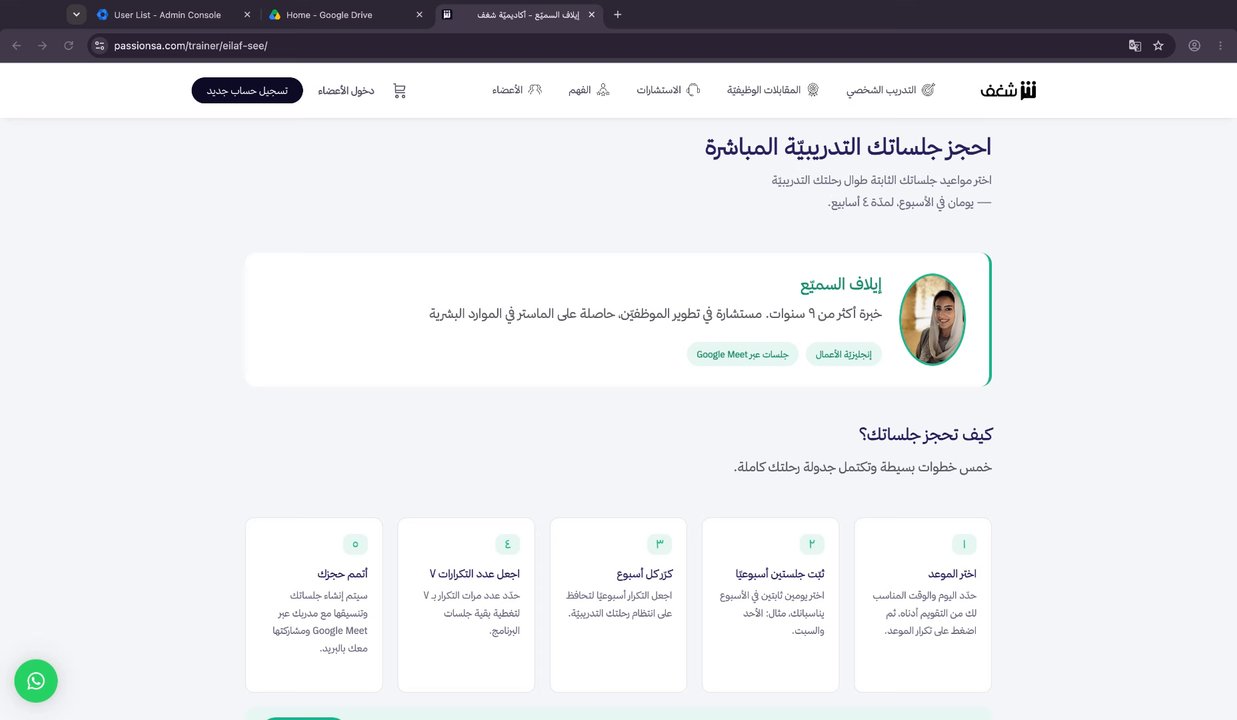This screenshot has width=1237, height=720.
Task: View site information icon beside URL
Action: coord(98,45)
